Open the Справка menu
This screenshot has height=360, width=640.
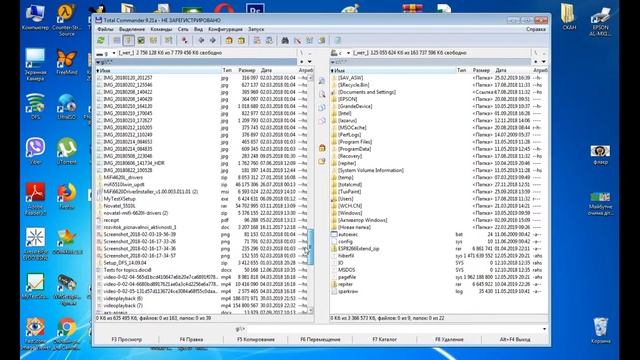(x=536, y=29)
